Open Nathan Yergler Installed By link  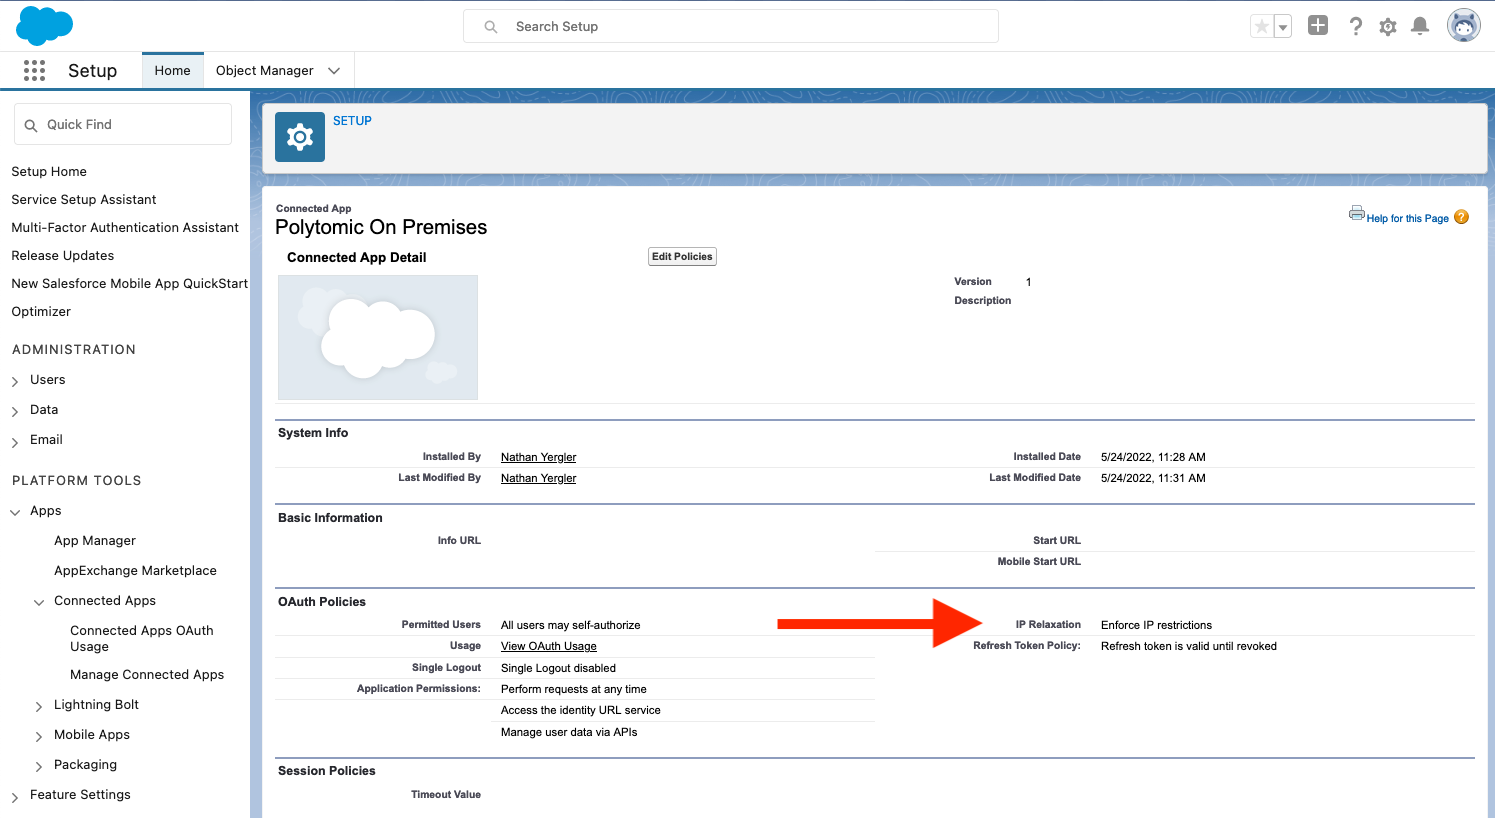coord(539,457)
